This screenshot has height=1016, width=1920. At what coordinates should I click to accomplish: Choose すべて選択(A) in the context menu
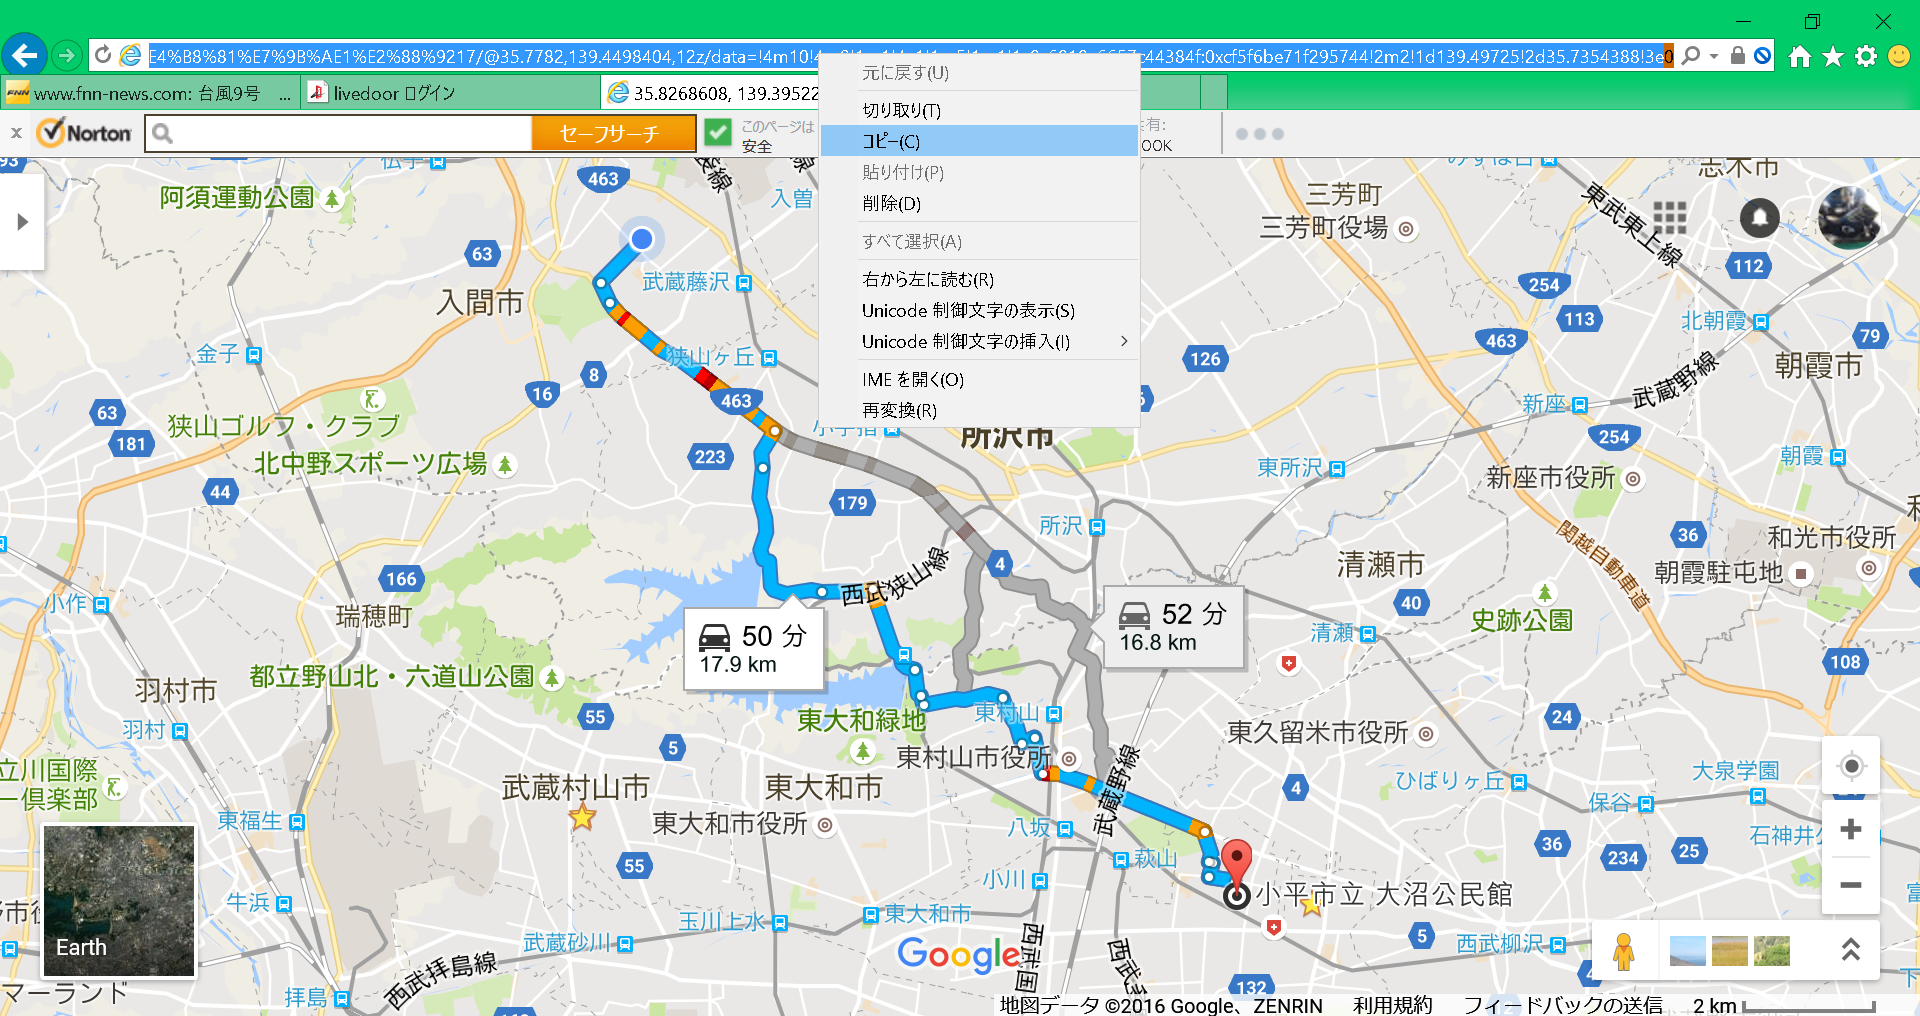click(980, 241)
